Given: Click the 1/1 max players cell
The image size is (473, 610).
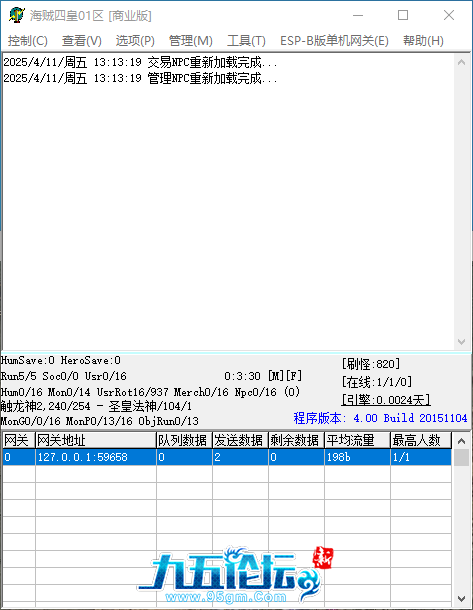Looking at the screenshot, I should (421, 457).
